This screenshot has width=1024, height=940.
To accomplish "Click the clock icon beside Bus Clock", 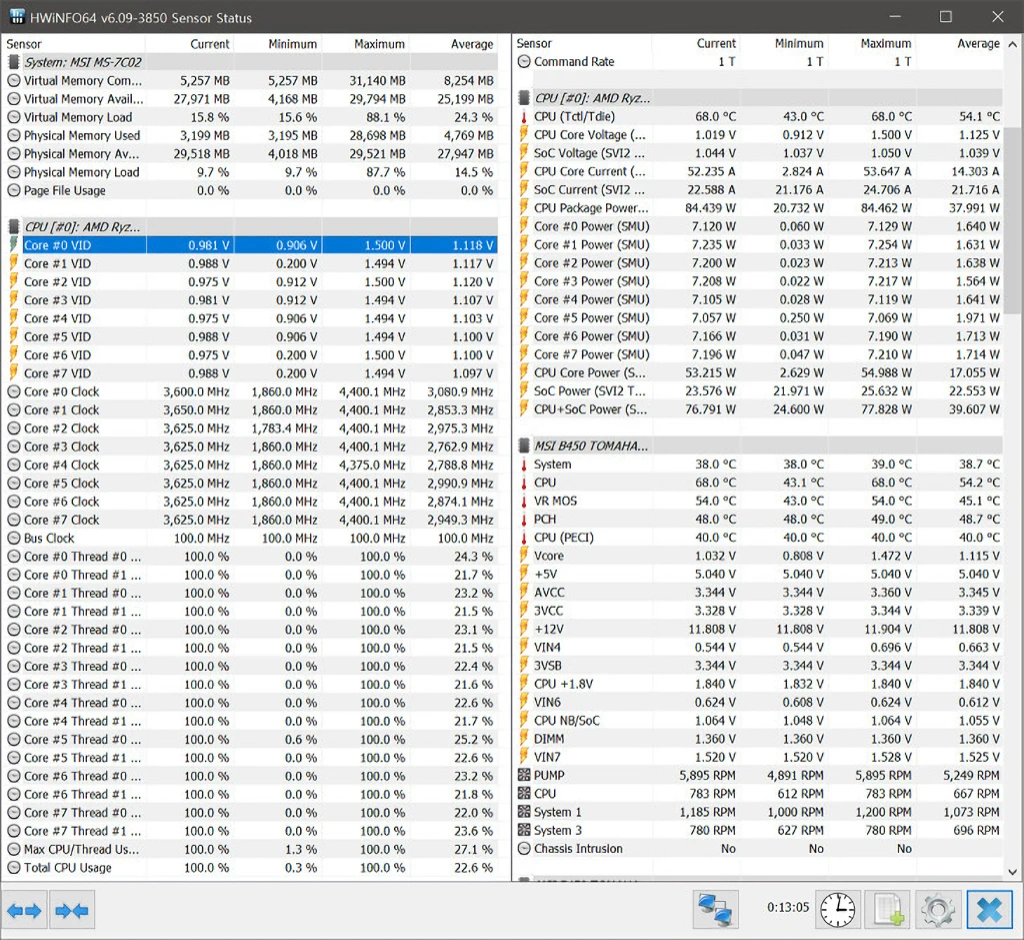I will point(14,539).
